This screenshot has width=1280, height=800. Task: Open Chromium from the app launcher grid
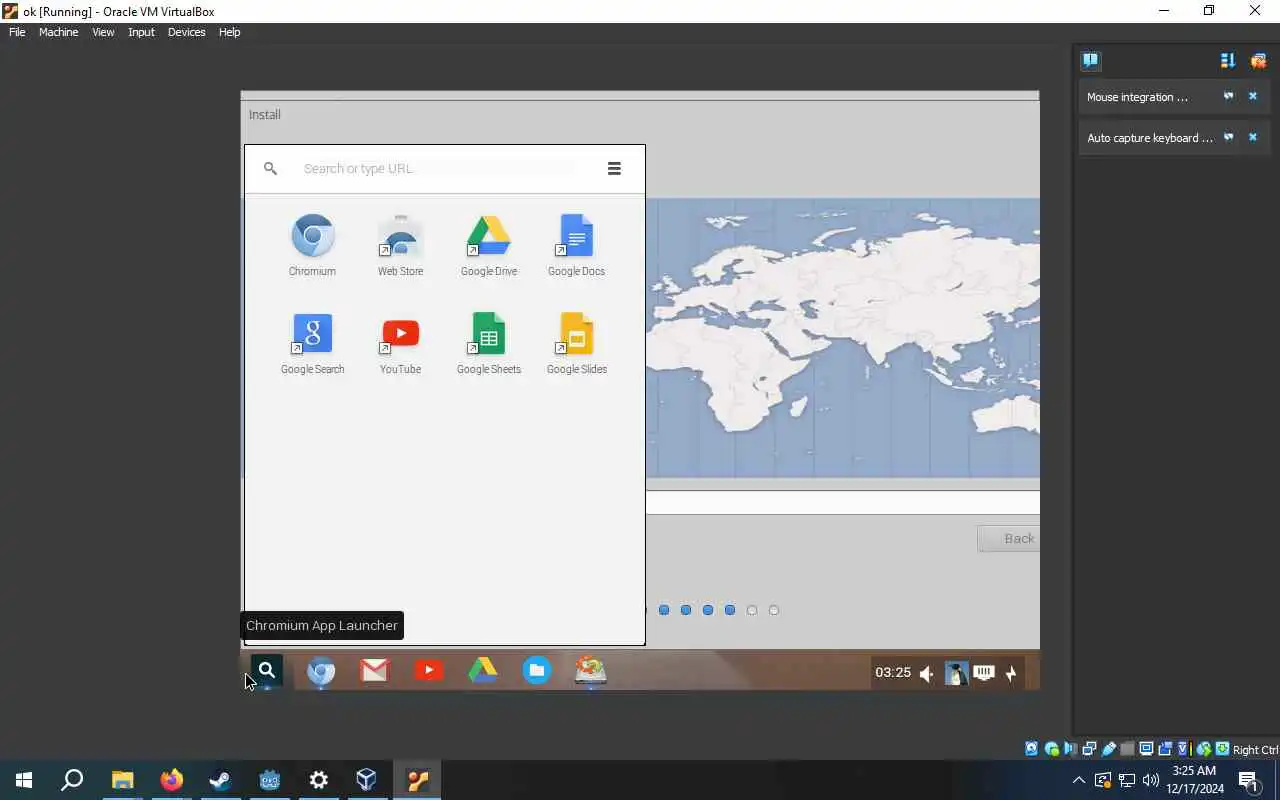pyautogui.click(x=312, y=245)
